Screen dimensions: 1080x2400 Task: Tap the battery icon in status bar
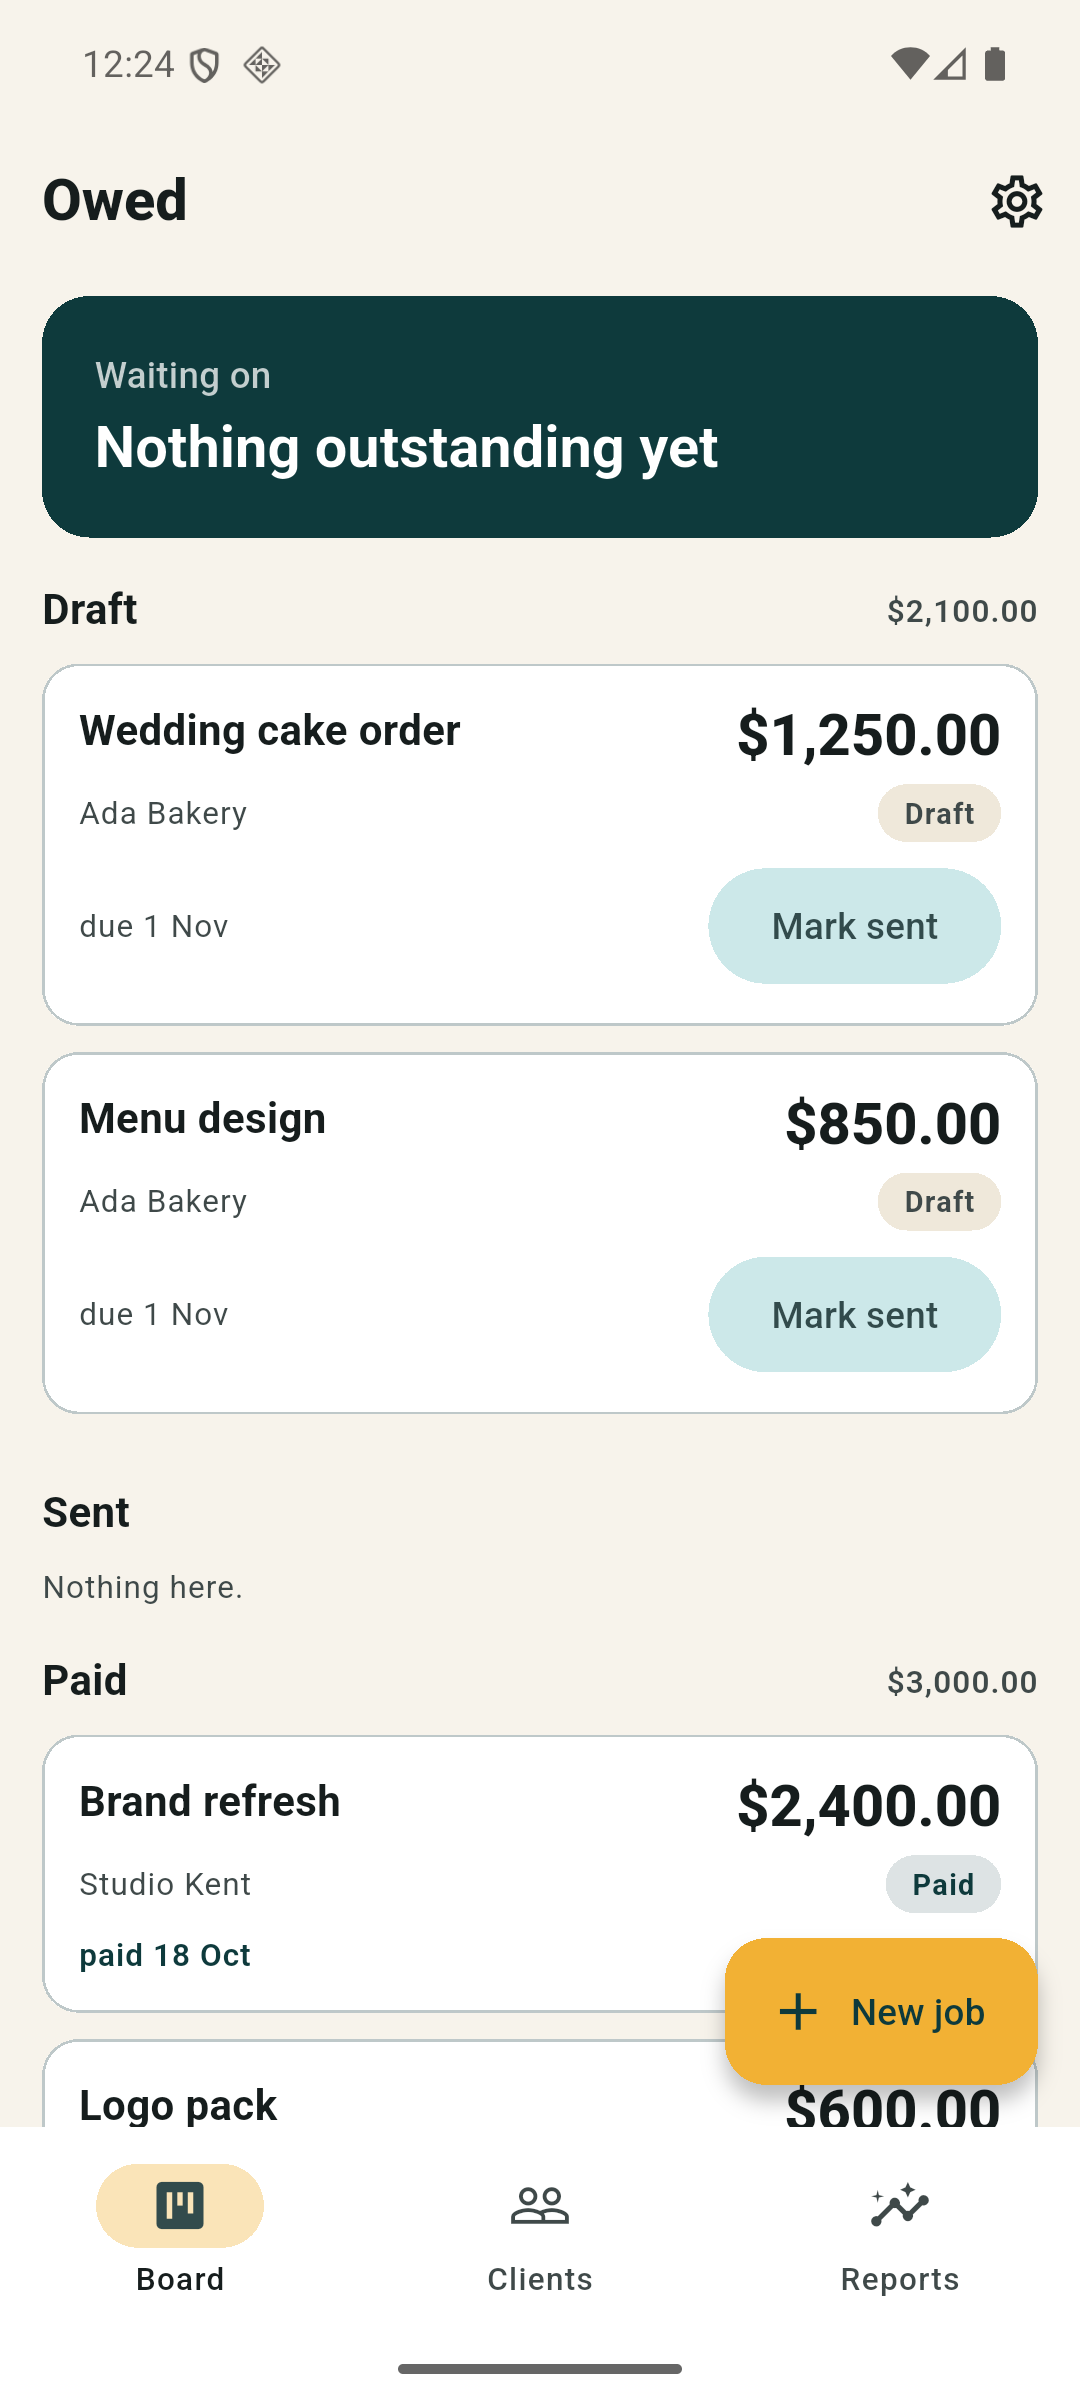coord(995,64)
